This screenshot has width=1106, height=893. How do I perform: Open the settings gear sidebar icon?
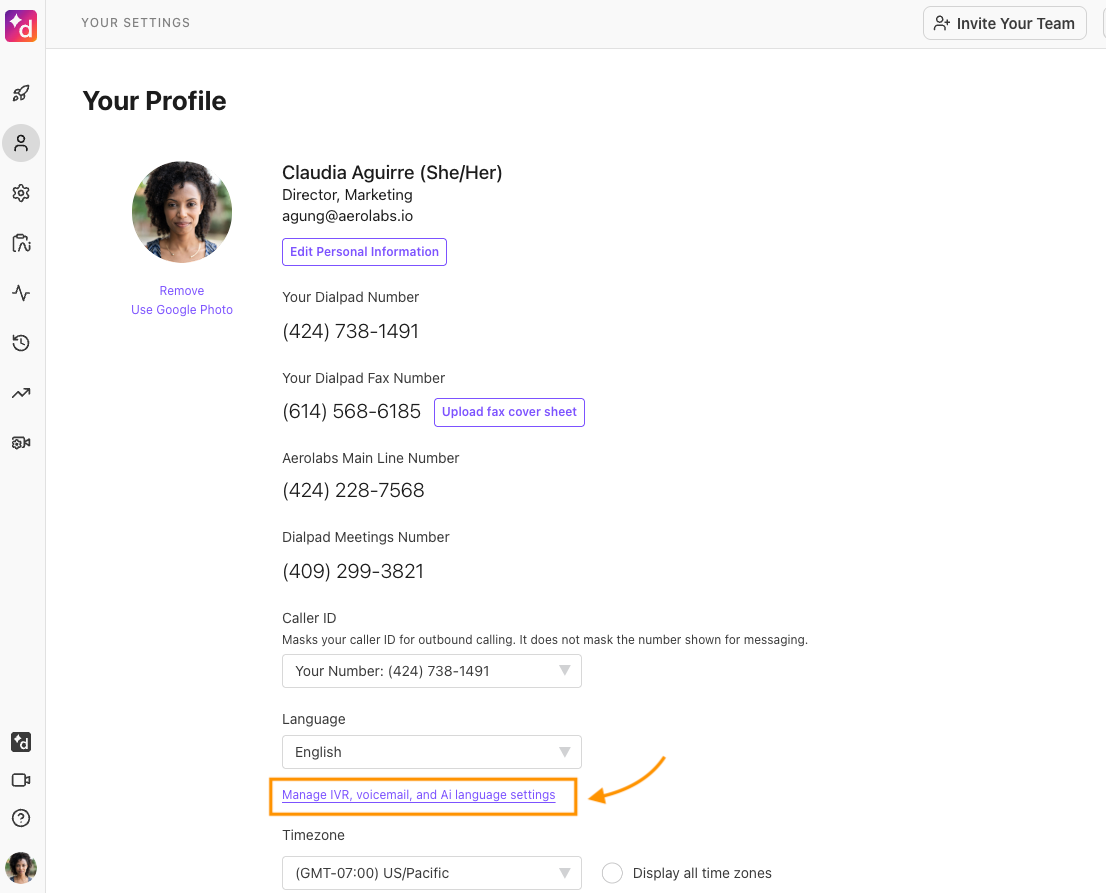pos(21,193)
